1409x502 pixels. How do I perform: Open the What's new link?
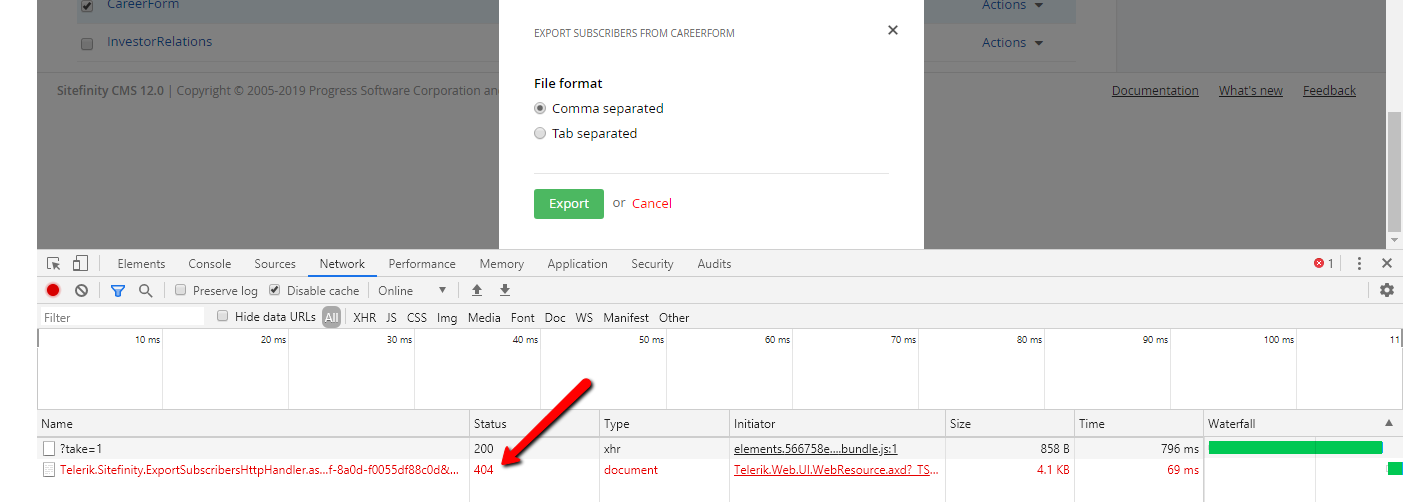[x=1251, y=90]
